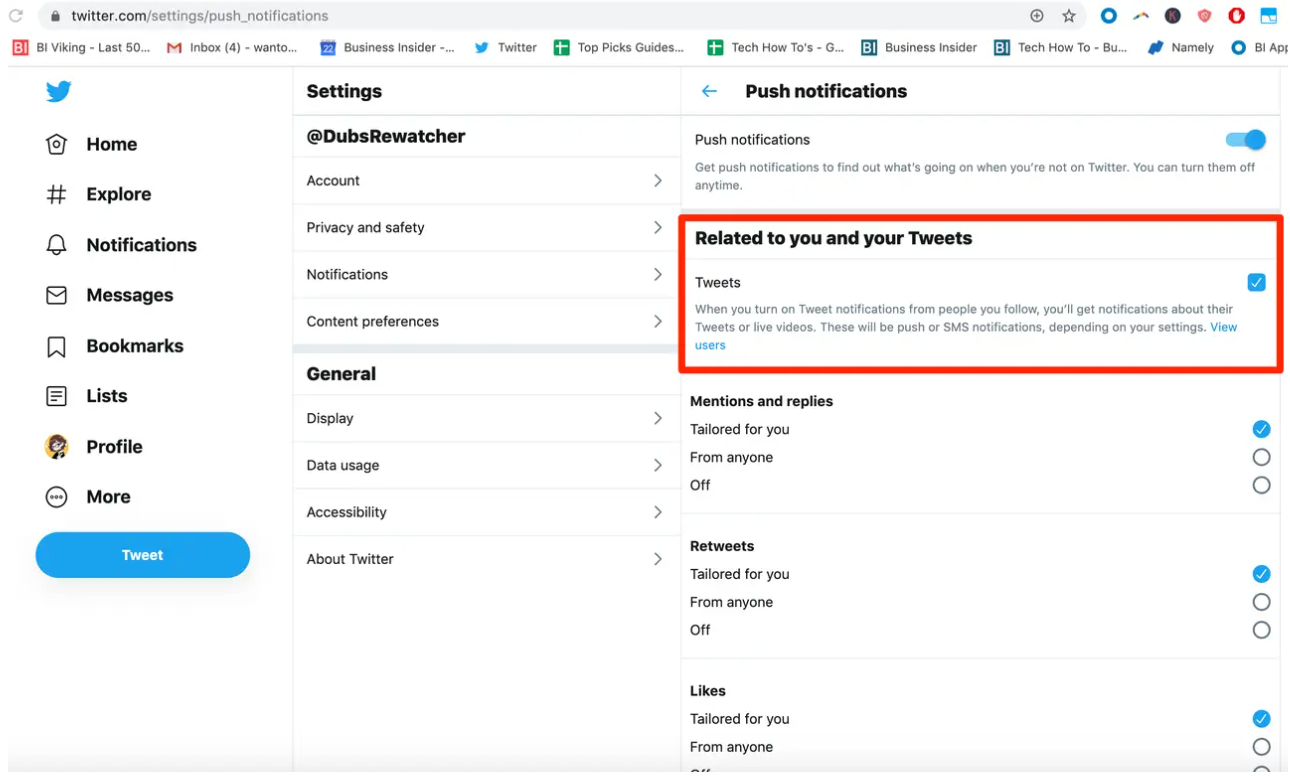Viewport: 1290px width, 776px height.
Task: Click the Twitter bird logo in sidebar
Action: tap(58, 92)
